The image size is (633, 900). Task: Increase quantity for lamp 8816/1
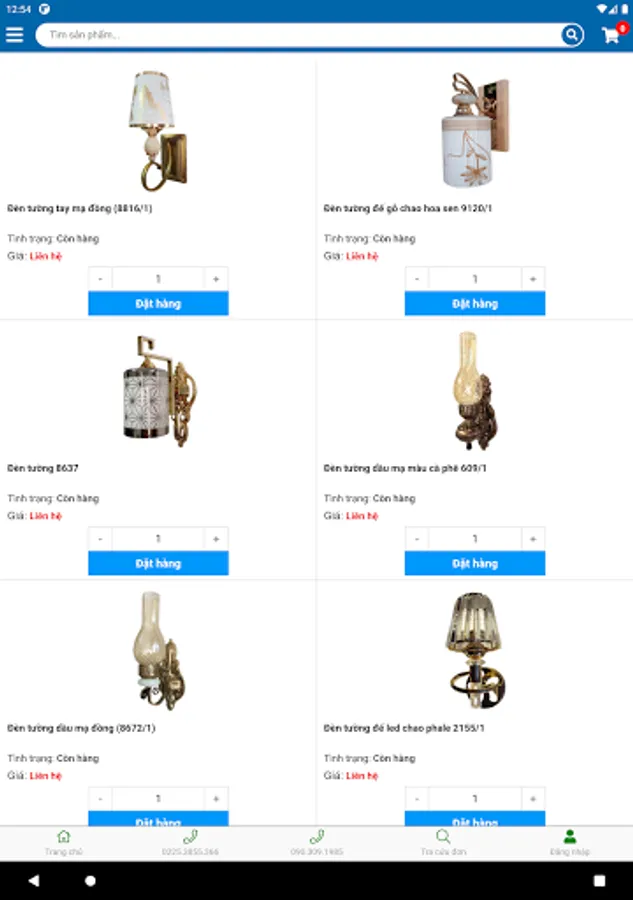[216, 279]
